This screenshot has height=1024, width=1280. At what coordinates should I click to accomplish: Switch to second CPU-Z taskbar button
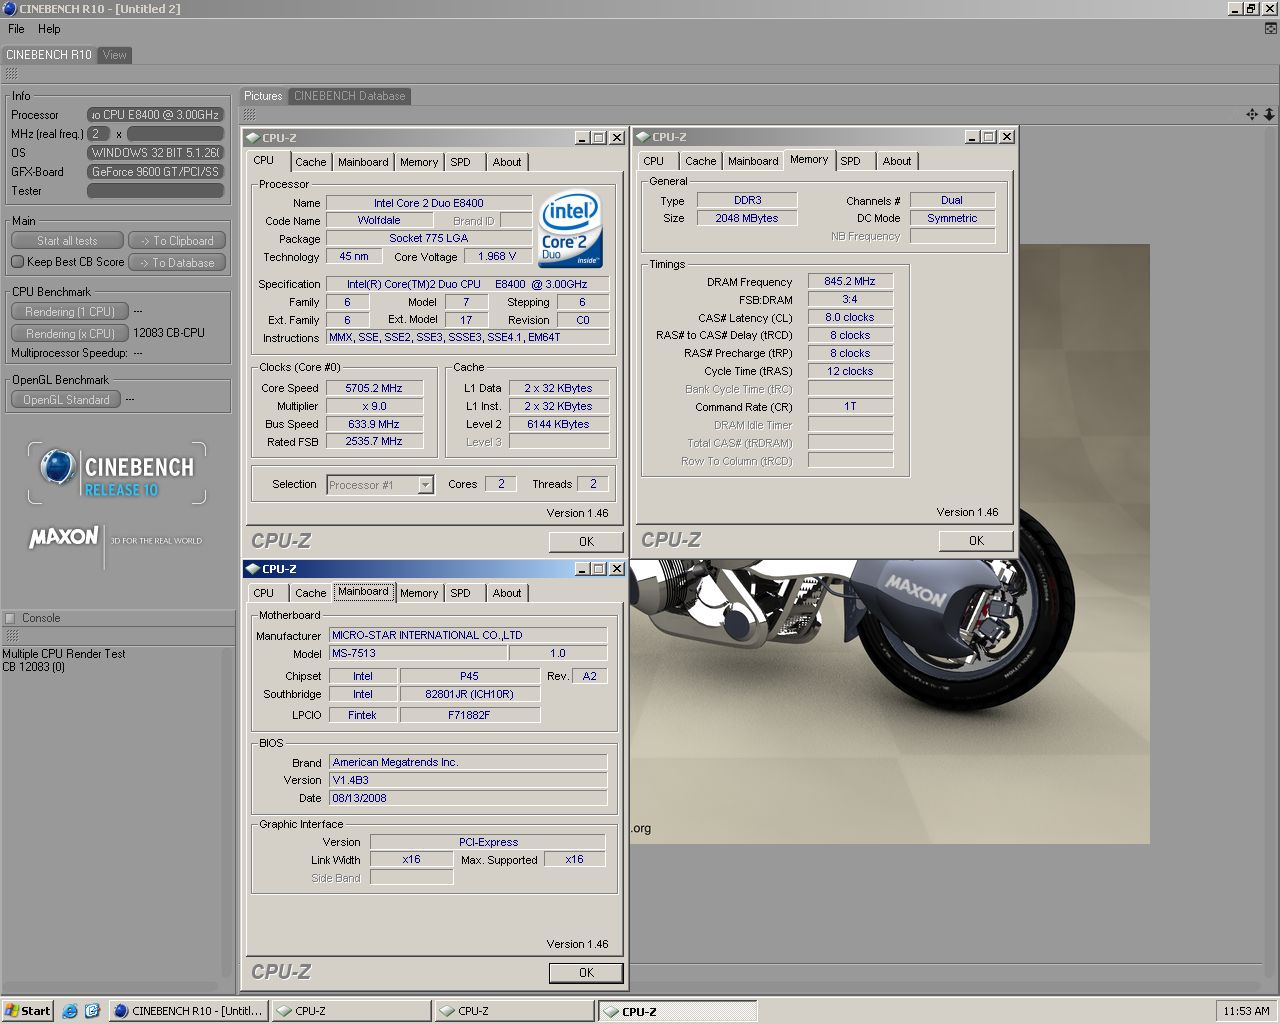pos(514,1011)
